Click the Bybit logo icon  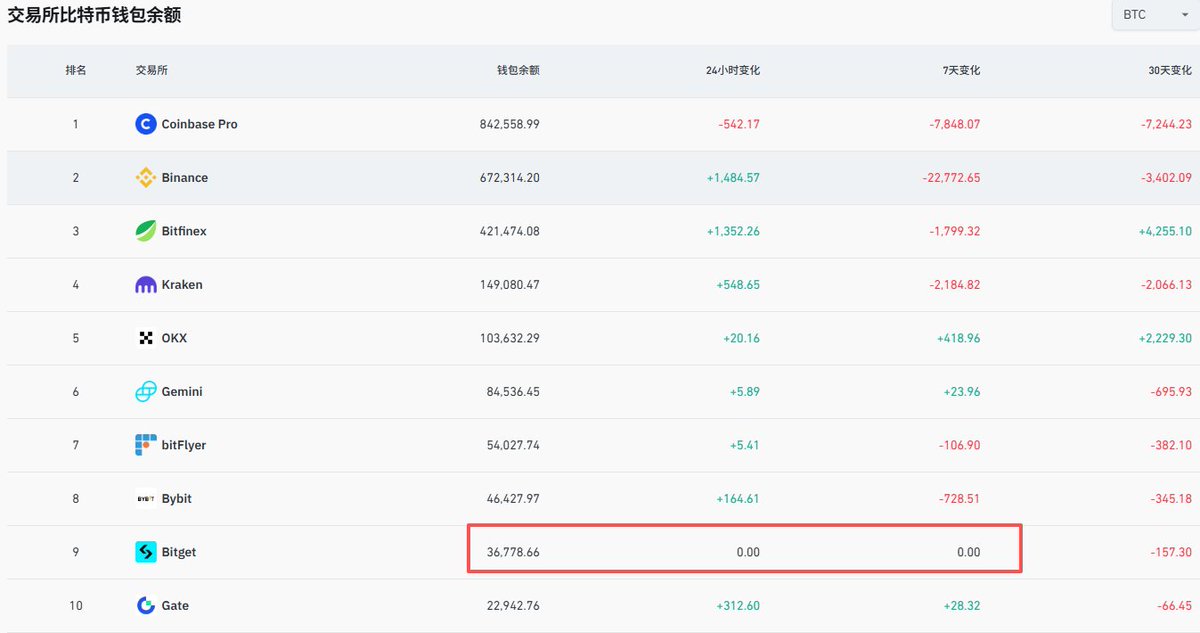[146, 499]
